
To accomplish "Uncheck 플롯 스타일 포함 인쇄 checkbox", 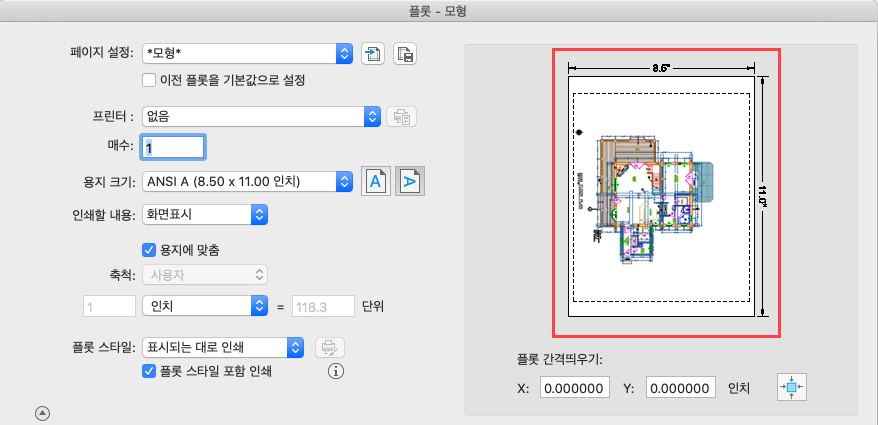I will pyautogui.click(x=149, y=371).
